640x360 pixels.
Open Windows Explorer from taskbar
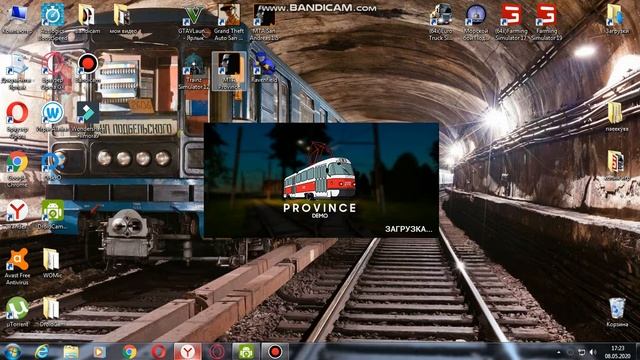71,351
